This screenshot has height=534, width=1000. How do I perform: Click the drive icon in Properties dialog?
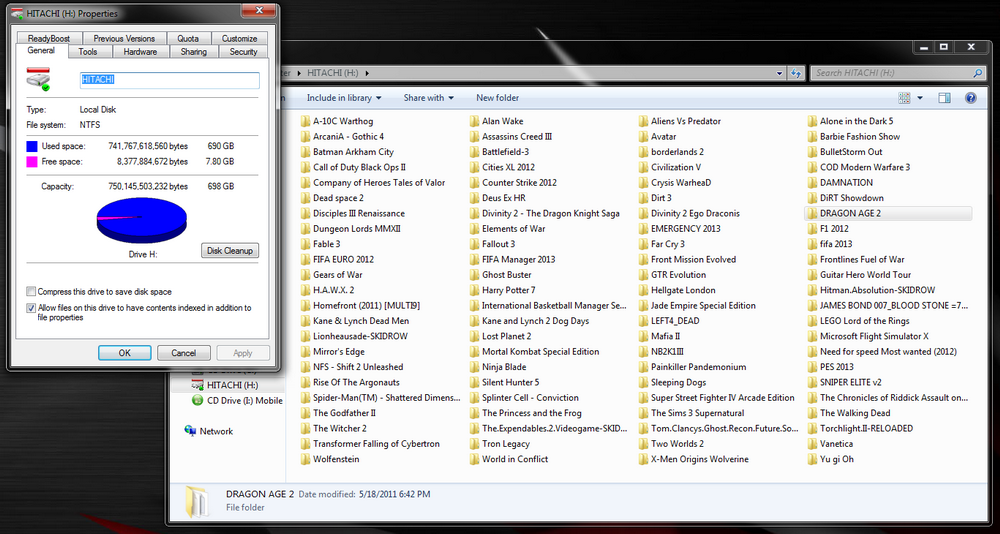pos(38,79)
